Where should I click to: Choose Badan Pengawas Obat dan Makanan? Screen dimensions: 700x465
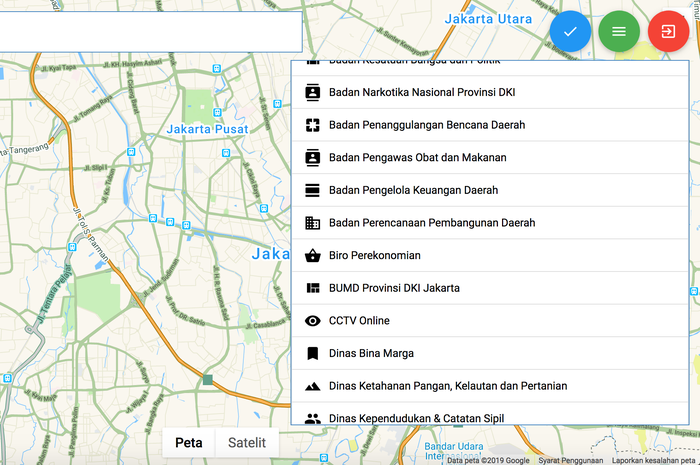click(490, 158)
